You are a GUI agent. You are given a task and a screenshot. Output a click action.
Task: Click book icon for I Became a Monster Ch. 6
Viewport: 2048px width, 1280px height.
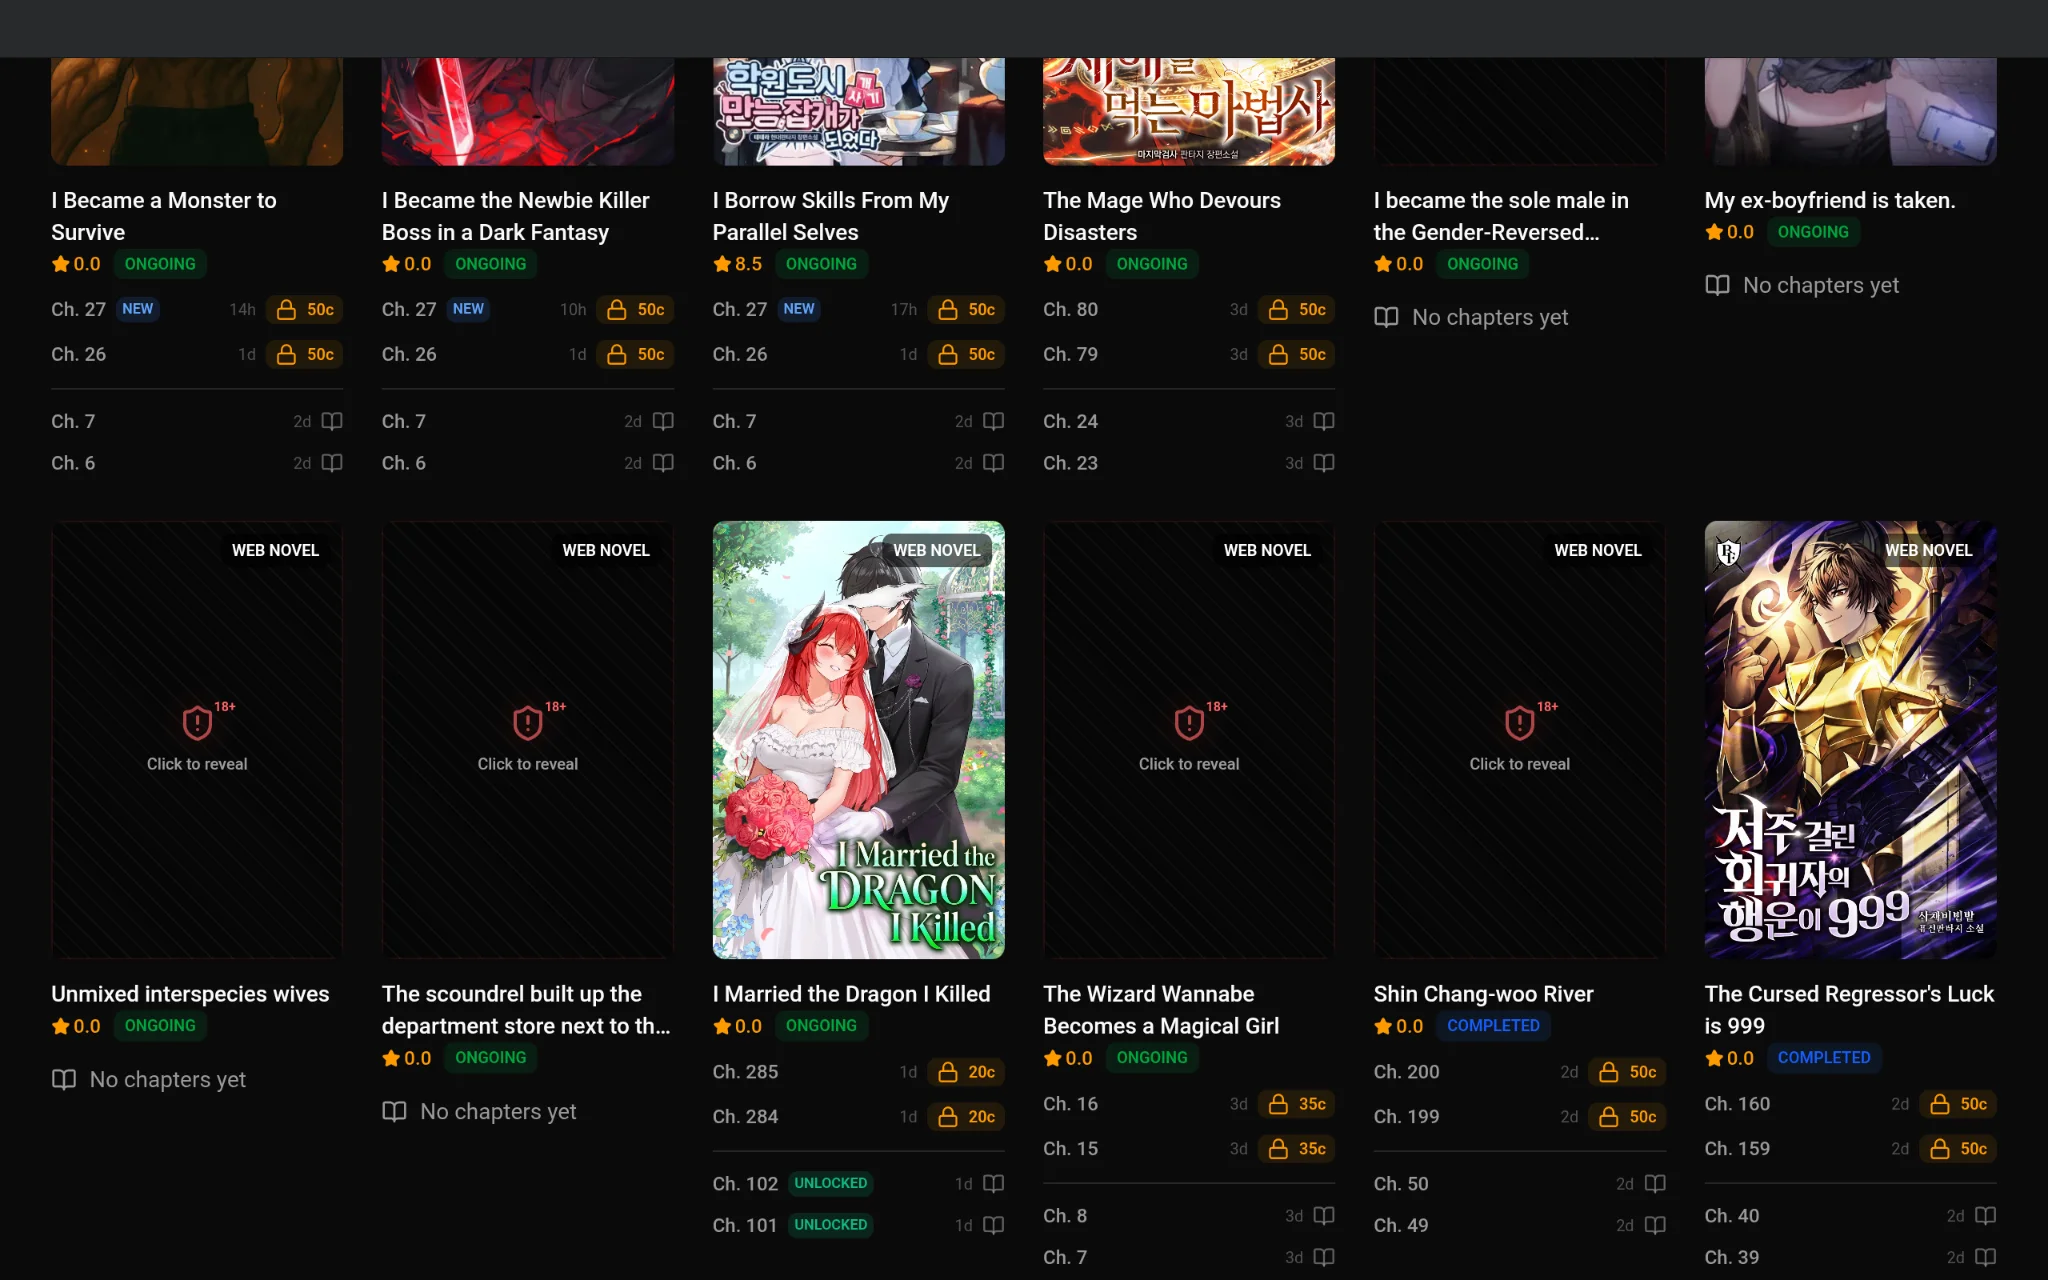tap(332, 463)
